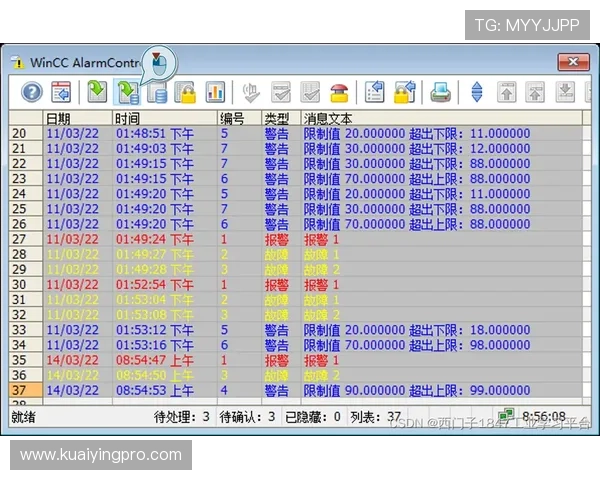Select row header 27
The image size is (600, 480).
click(x=26, y=239)
